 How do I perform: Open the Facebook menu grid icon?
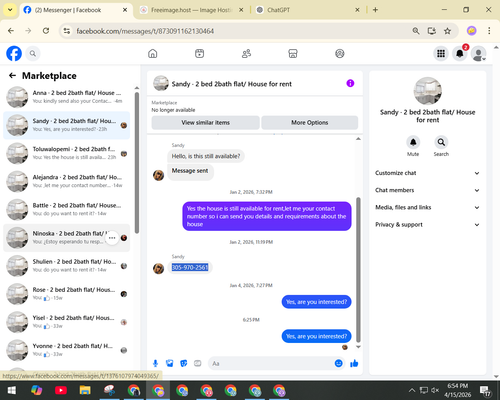pyautogui.click(x=441, y=53)
